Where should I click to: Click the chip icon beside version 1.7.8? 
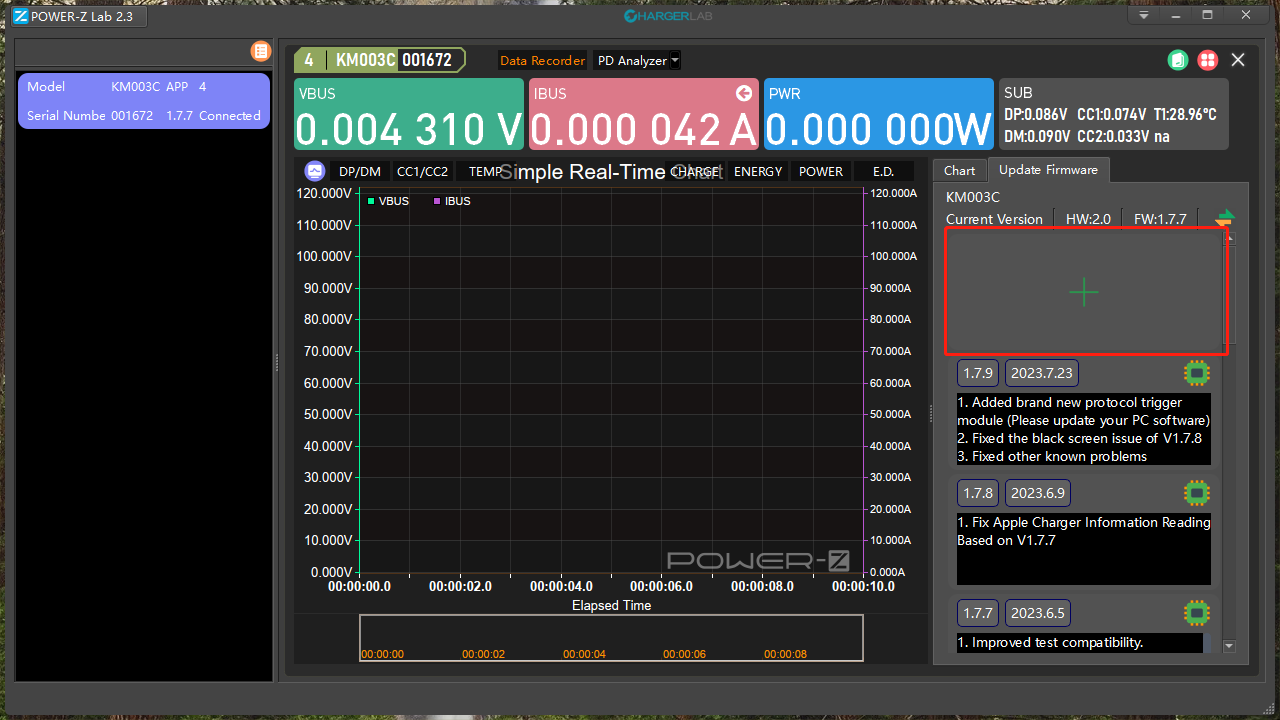pos(1196,492)
